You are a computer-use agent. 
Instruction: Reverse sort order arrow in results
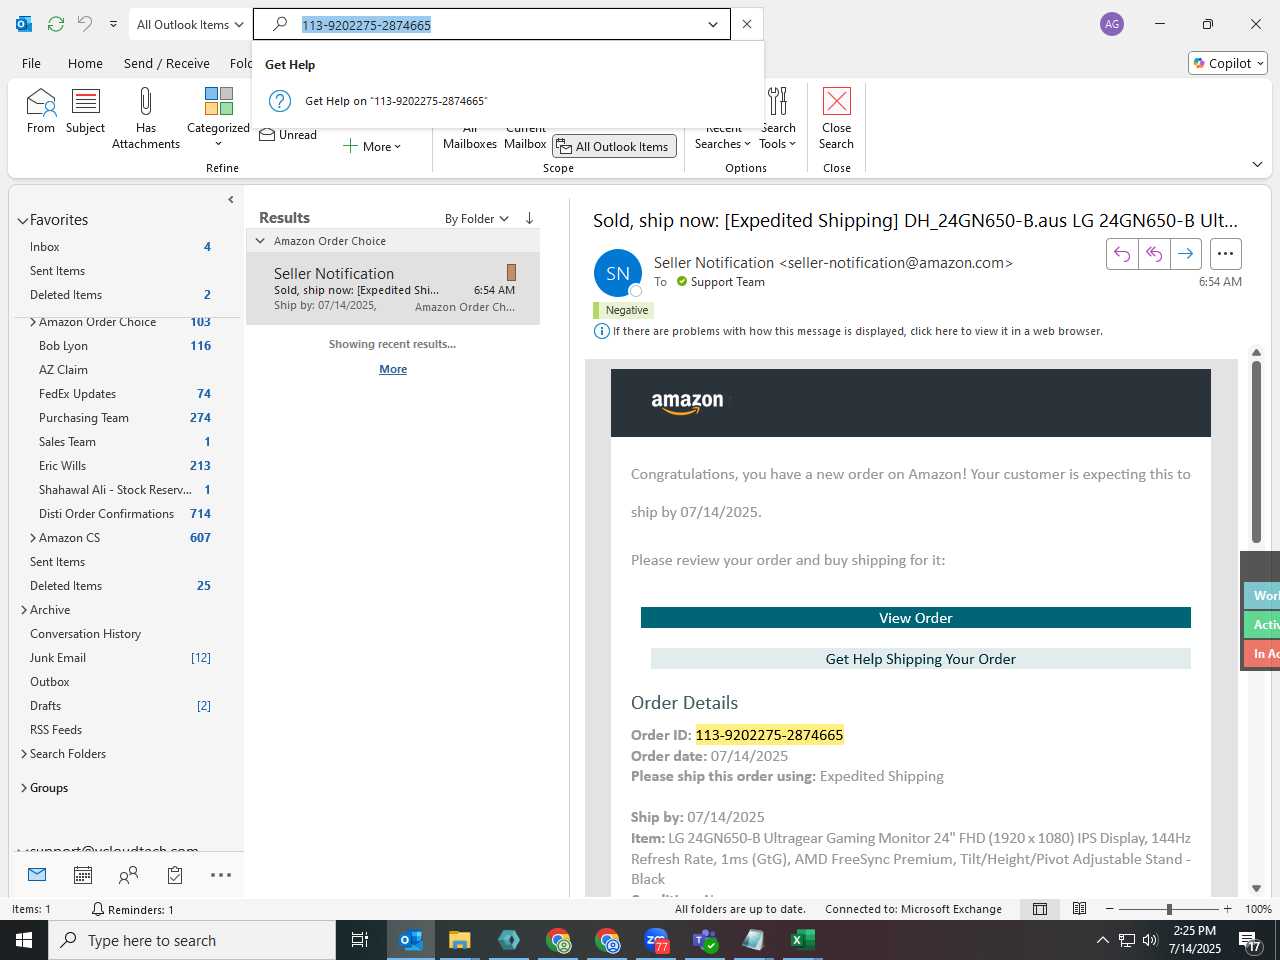pos(529,218)
